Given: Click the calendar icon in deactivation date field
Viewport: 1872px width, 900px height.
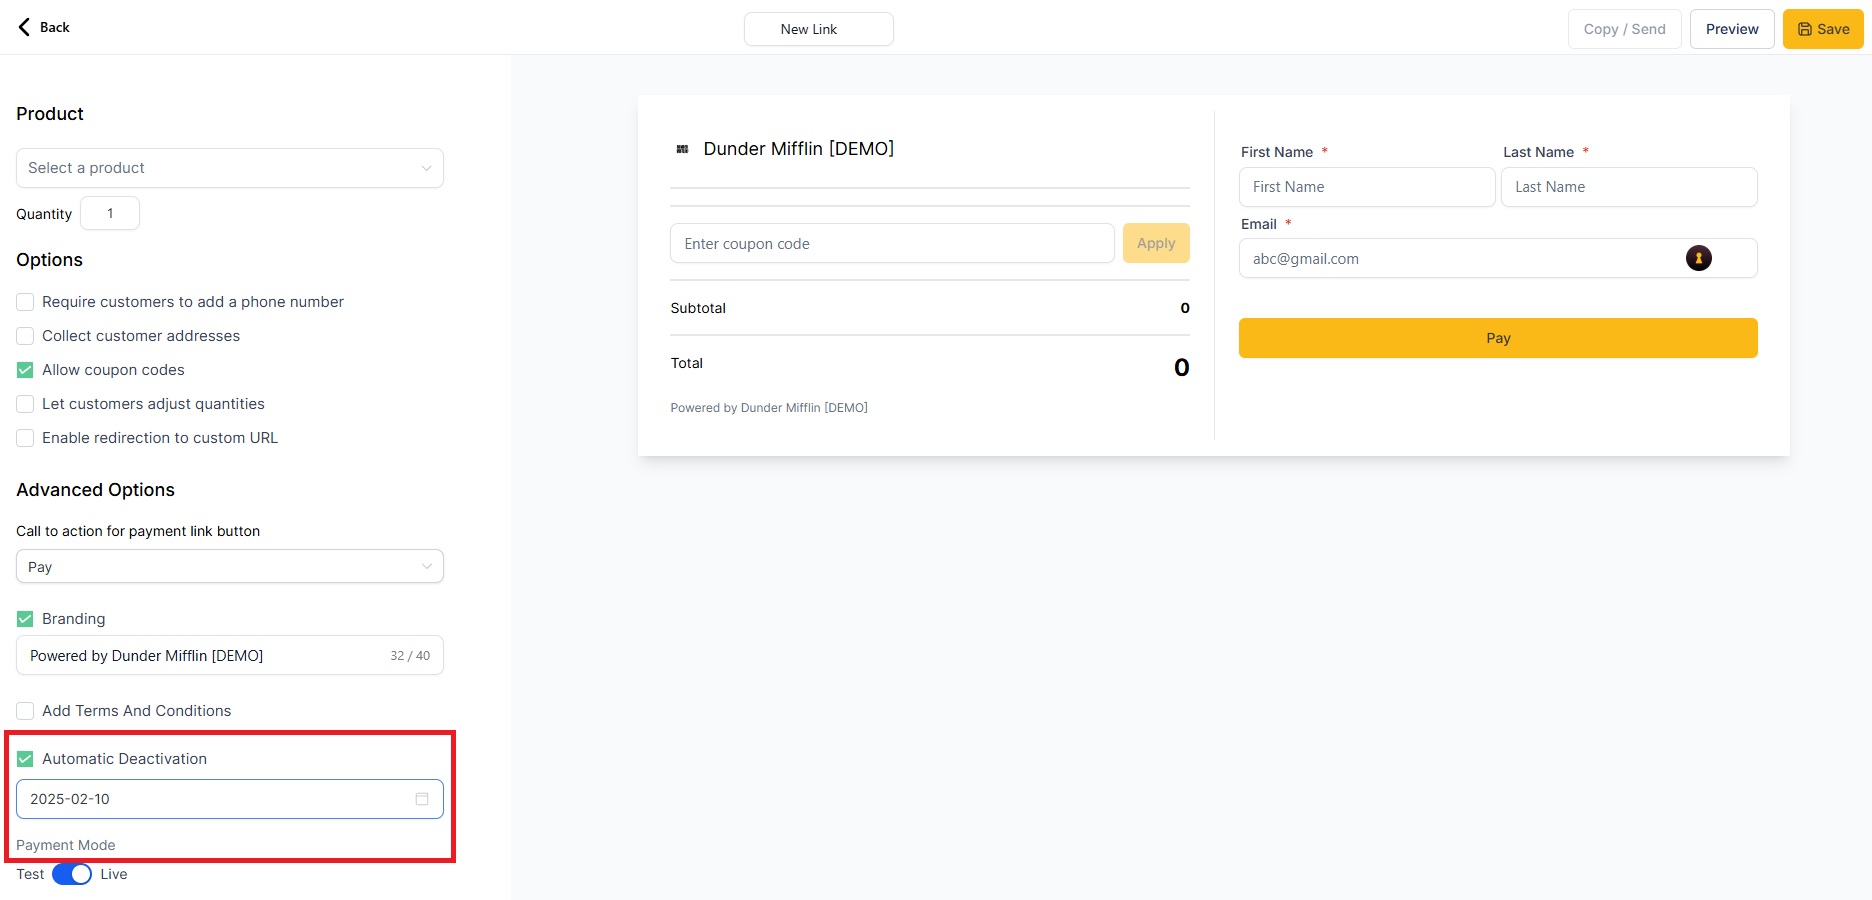Looking at the screenshot, I should [x=422, y=799].
